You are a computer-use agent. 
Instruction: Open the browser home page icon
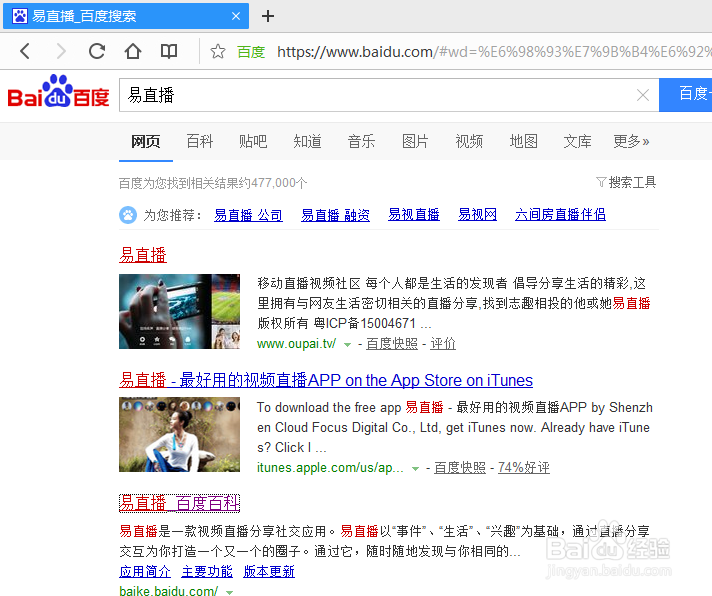[x=133, y=51]
